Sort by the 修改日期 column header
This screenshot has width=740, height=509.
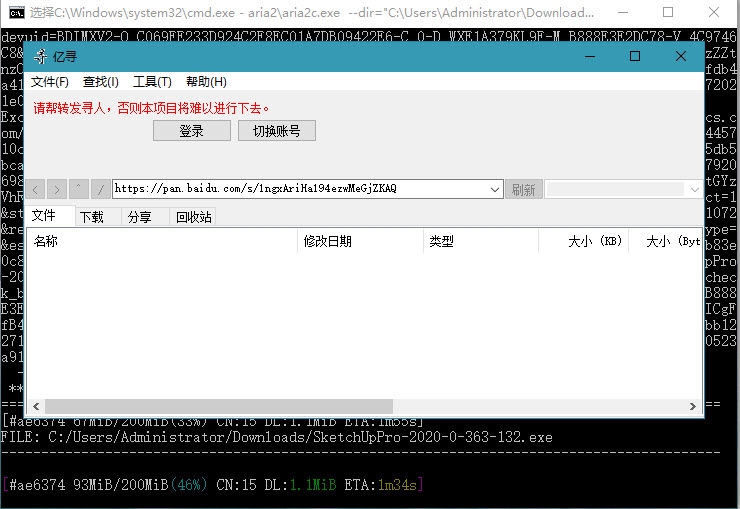coord(327,241)
